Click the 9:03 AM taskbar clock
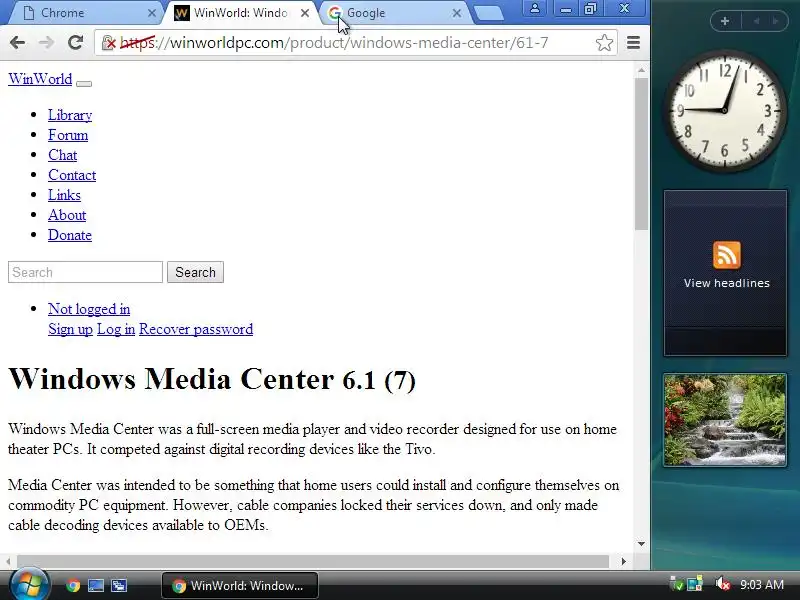This screenshot has height=600, width=800. click(x=762, y=585)
